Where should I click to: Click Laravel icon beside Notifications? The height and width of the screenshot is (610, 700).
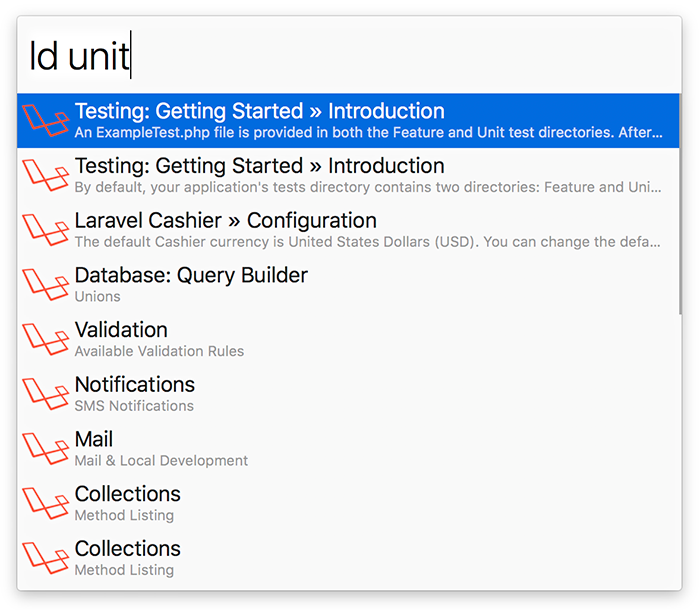coord(46,394)
